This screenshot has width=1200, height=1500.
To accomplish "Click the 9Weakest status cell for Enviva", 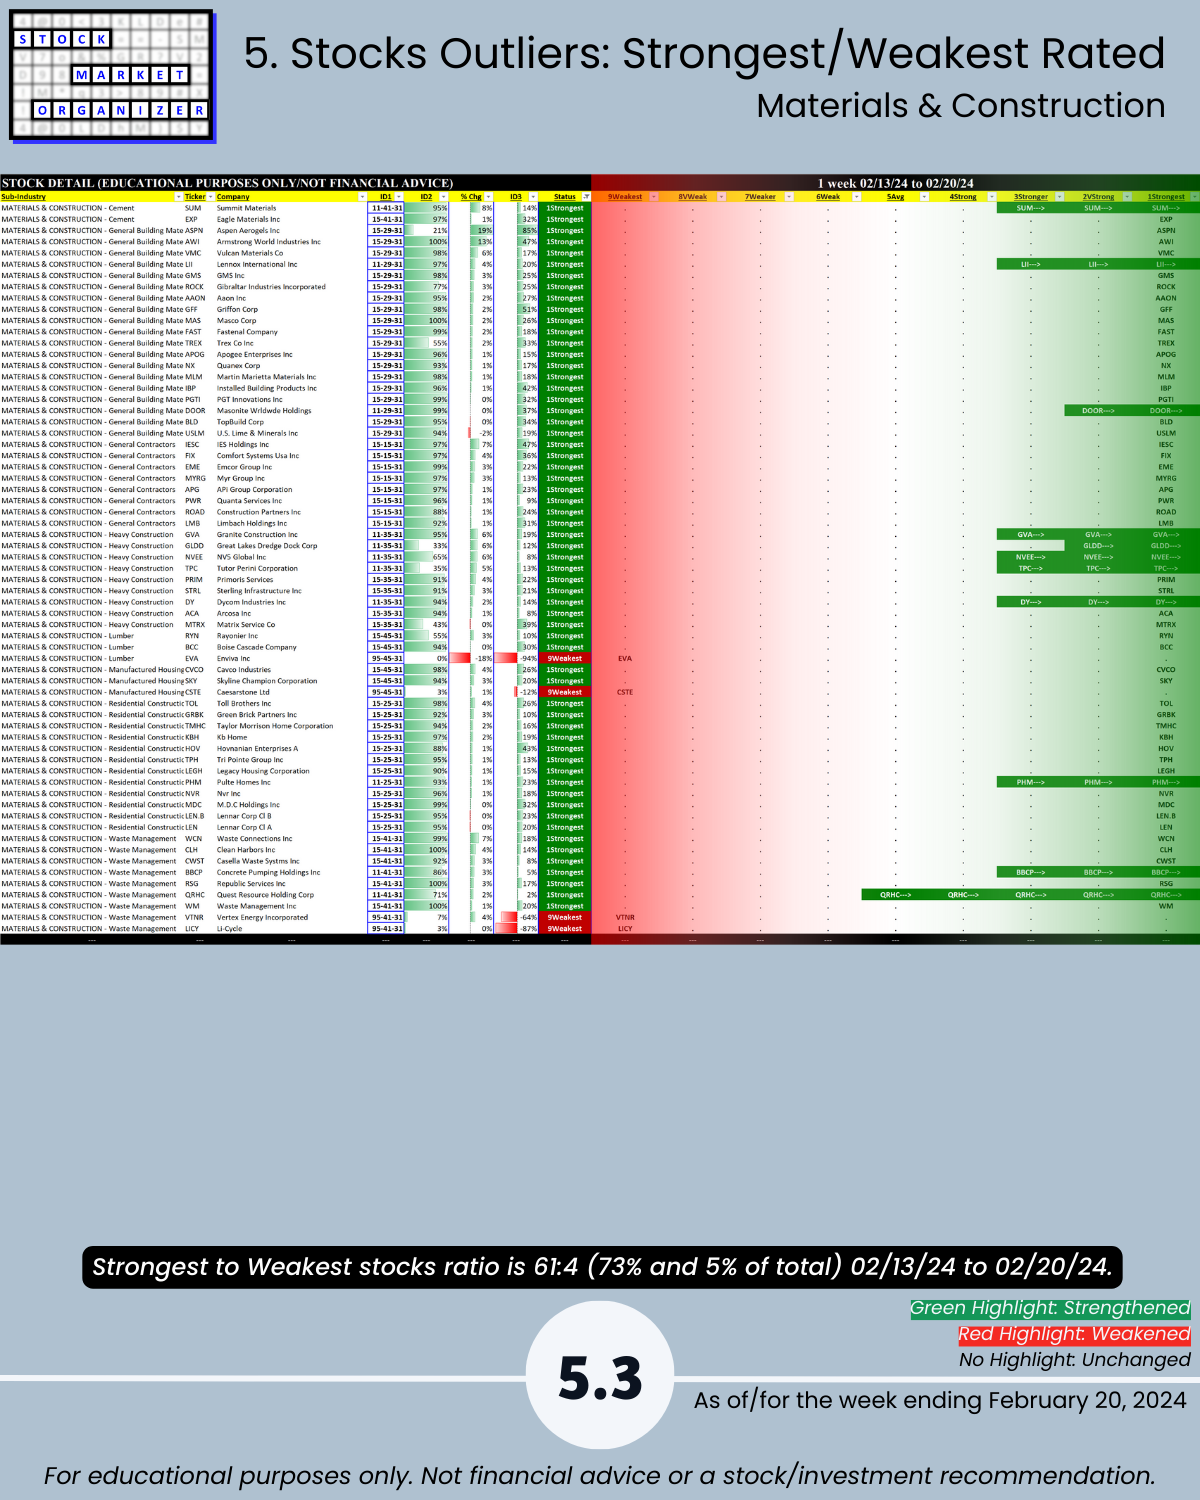I will pyautogui.click(x=565, y=658).
